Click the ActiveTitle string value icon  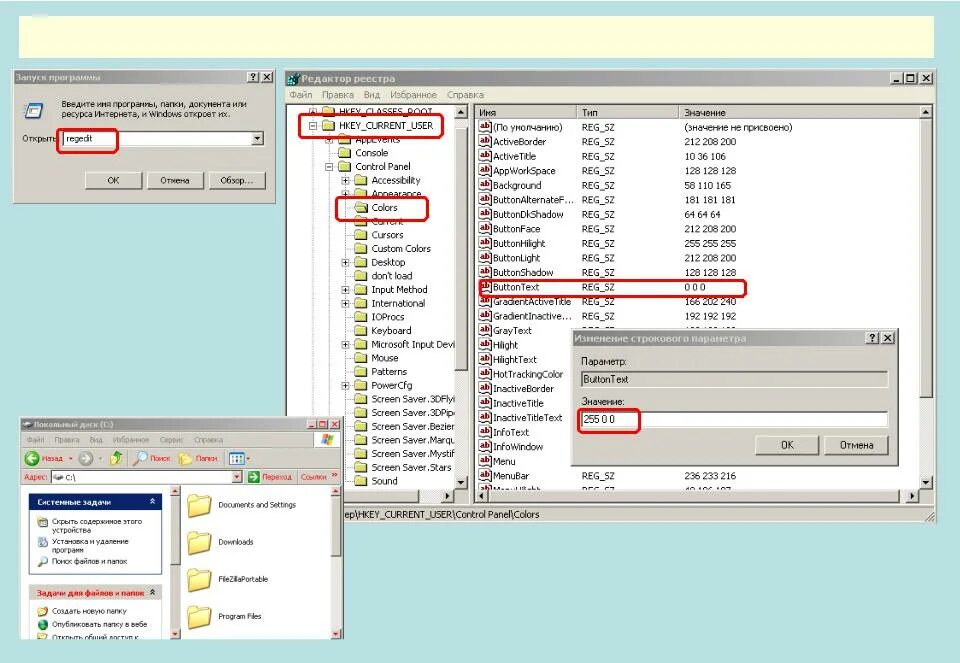pyautogui.click(x=485, y=156)
